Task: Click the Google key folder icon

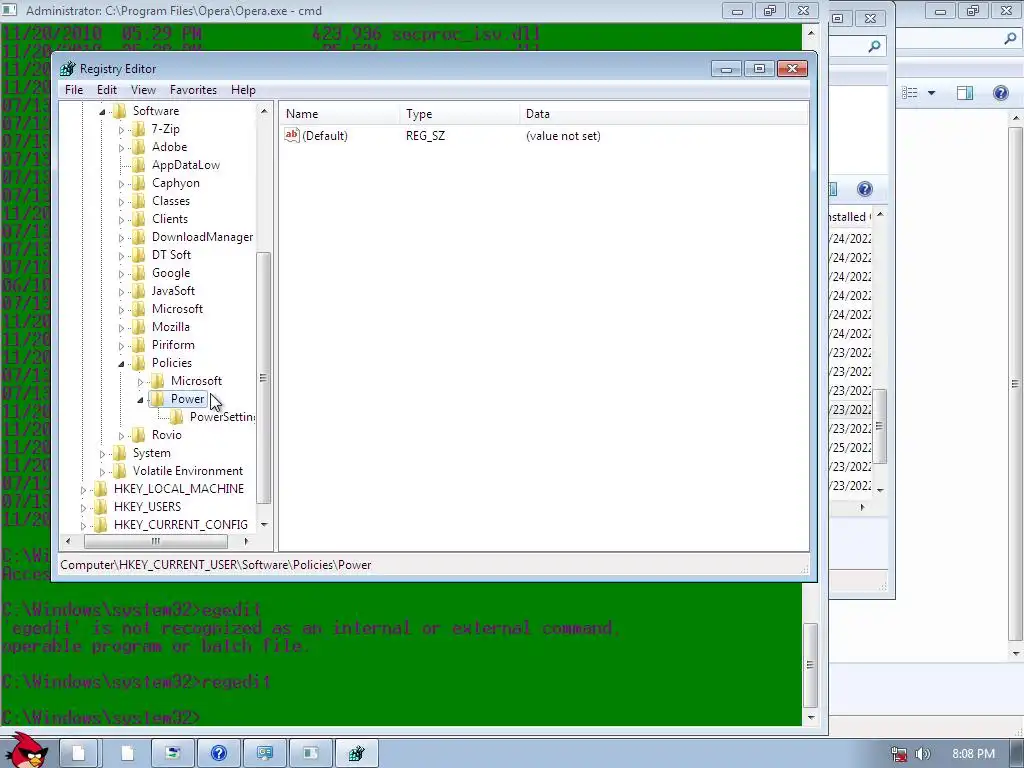Action: pos(138,273)
